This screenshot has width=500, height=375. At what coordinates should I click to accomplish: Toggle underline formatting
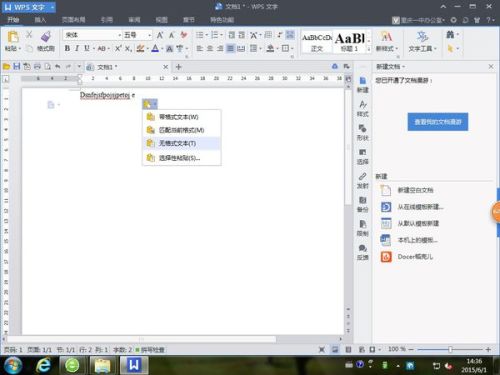[87, 48]
